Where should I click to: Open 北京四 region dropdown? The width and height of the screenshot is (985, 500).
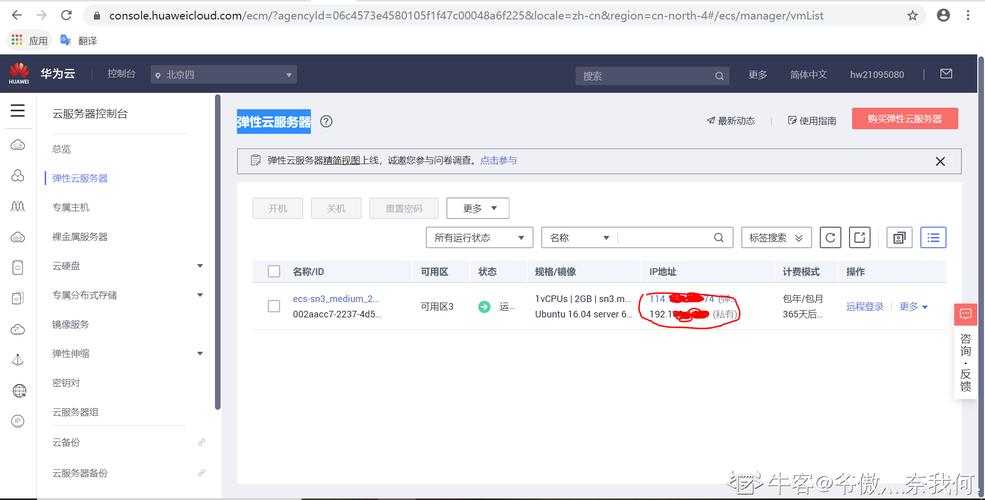click(224, 75)
